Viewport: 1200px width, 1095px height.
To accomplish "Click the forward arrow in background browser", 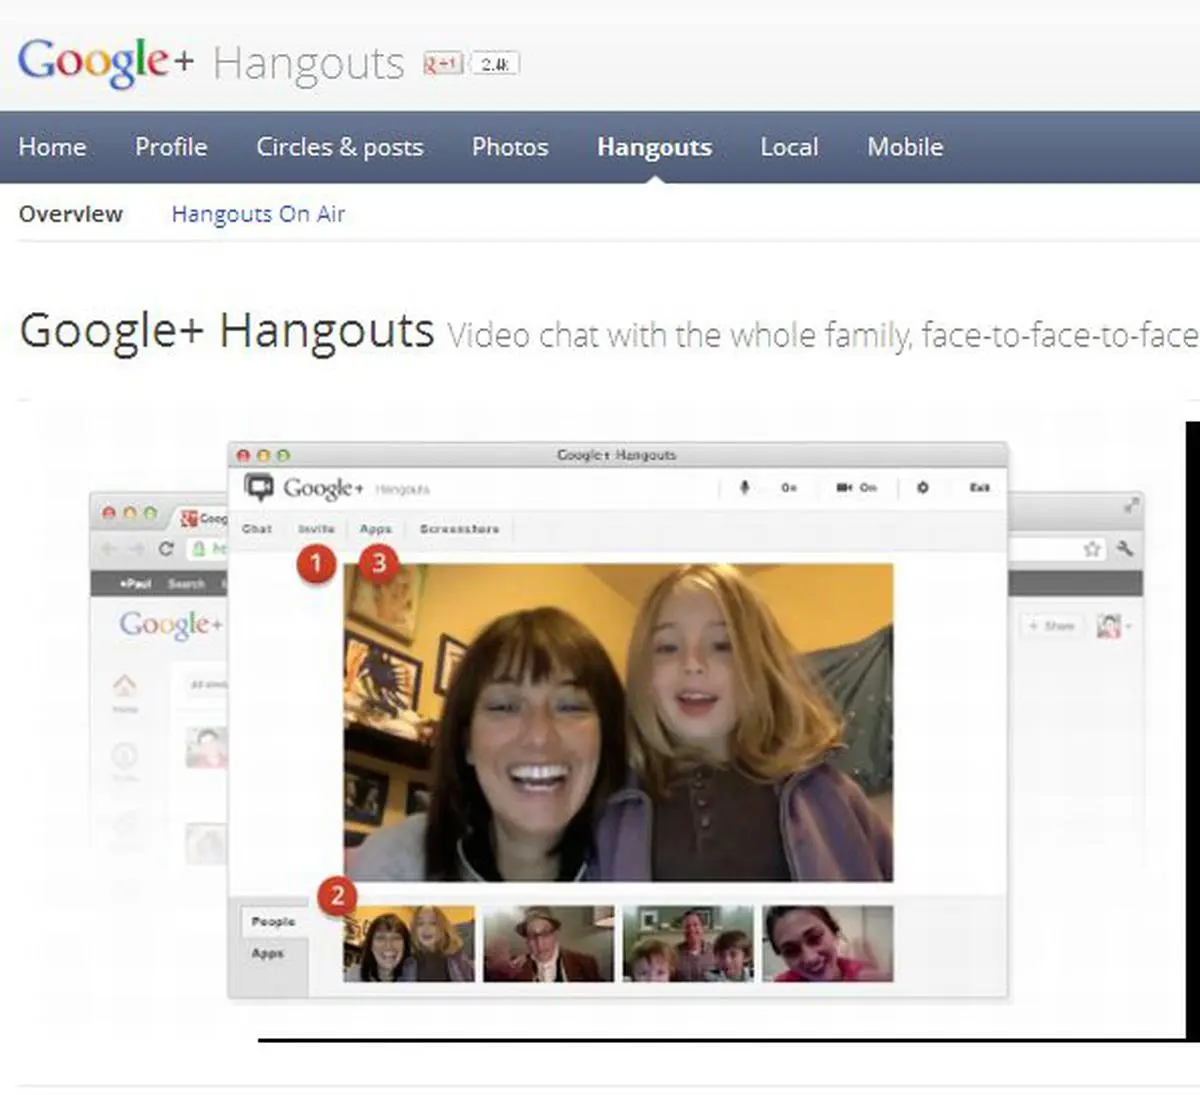I will tap(137, 549).
